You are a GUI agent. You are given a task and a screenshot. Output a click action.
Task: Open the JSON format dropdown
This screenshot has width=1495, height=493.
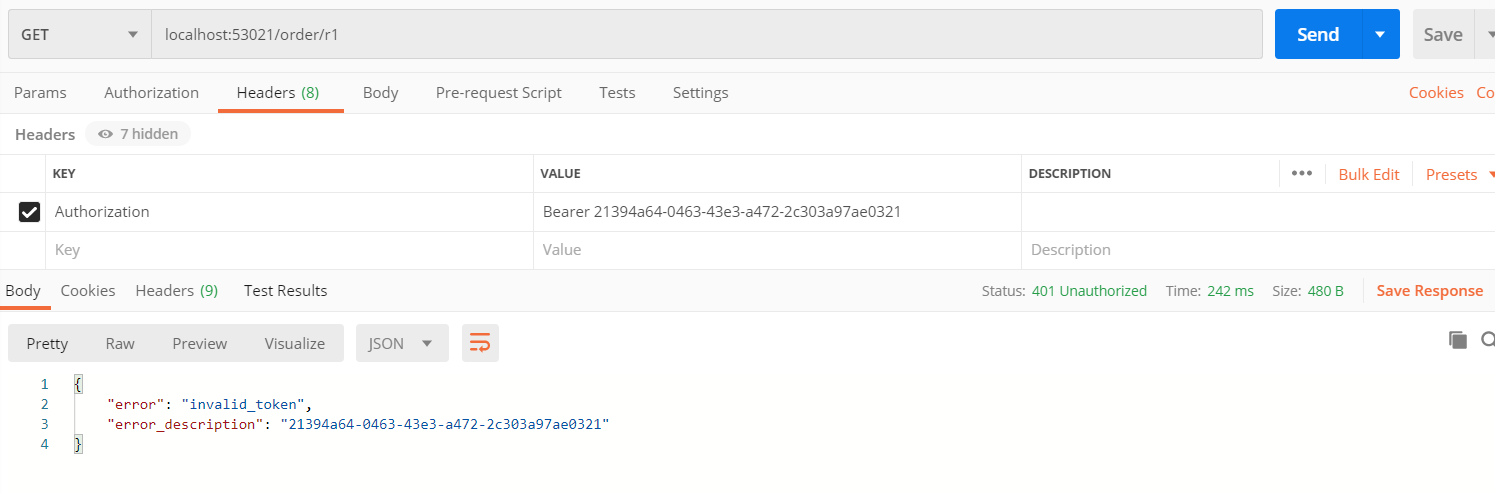pyautogui.click(x=400, y=343)
